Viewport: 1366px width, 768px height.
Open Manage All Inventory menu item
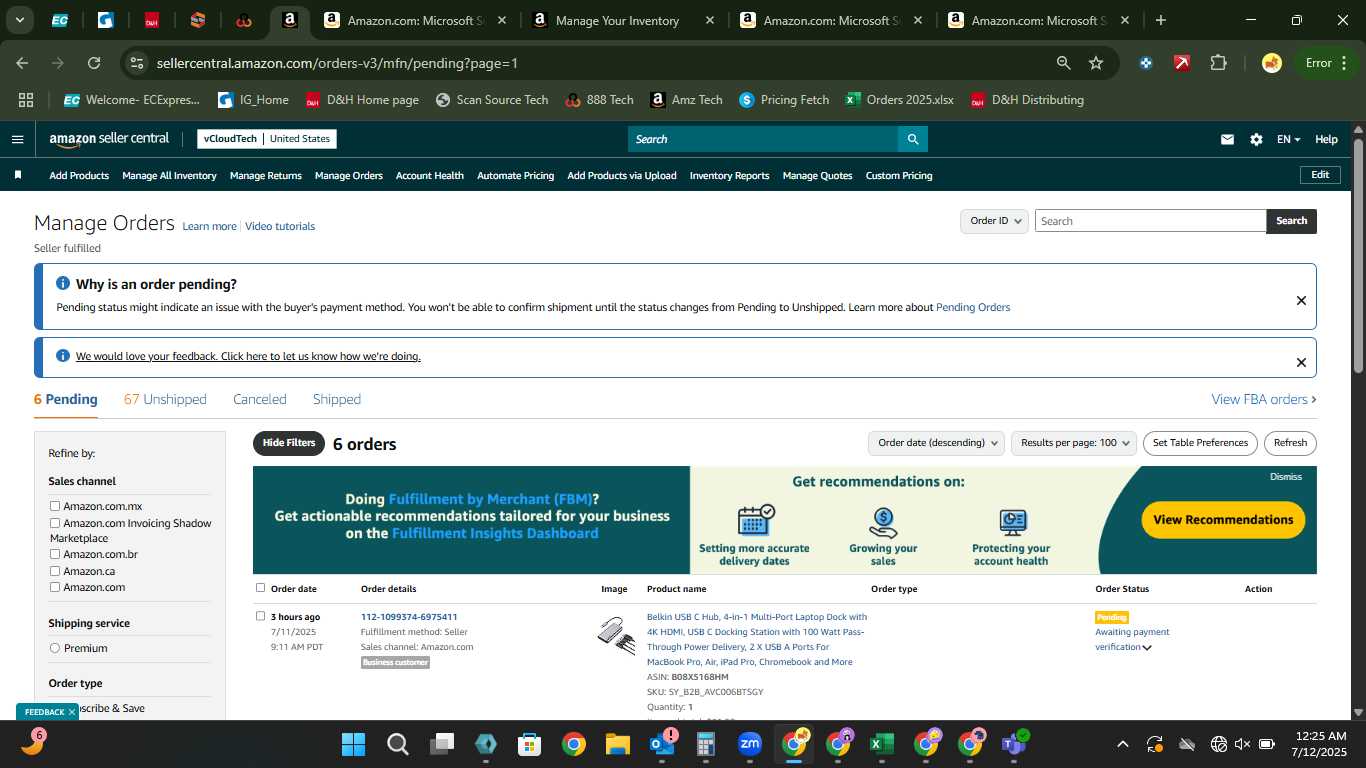(169, 176)
